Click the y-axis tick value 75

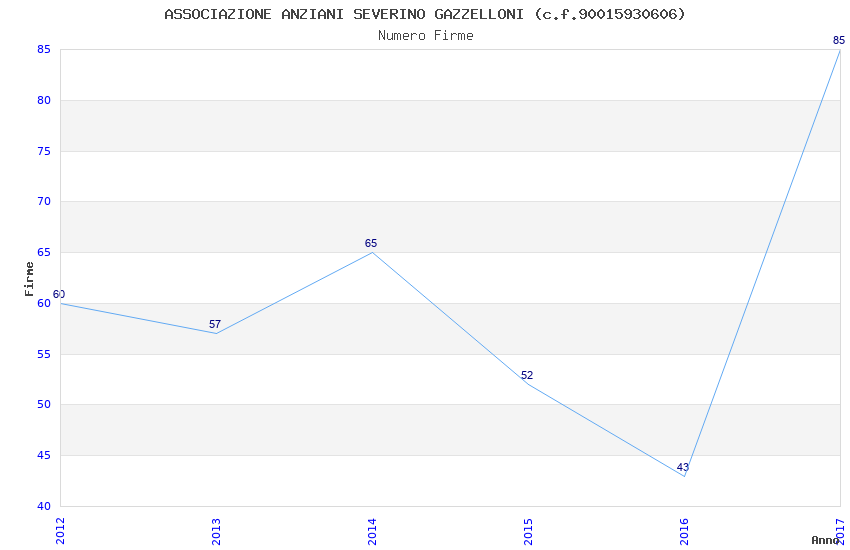point(44,151)
